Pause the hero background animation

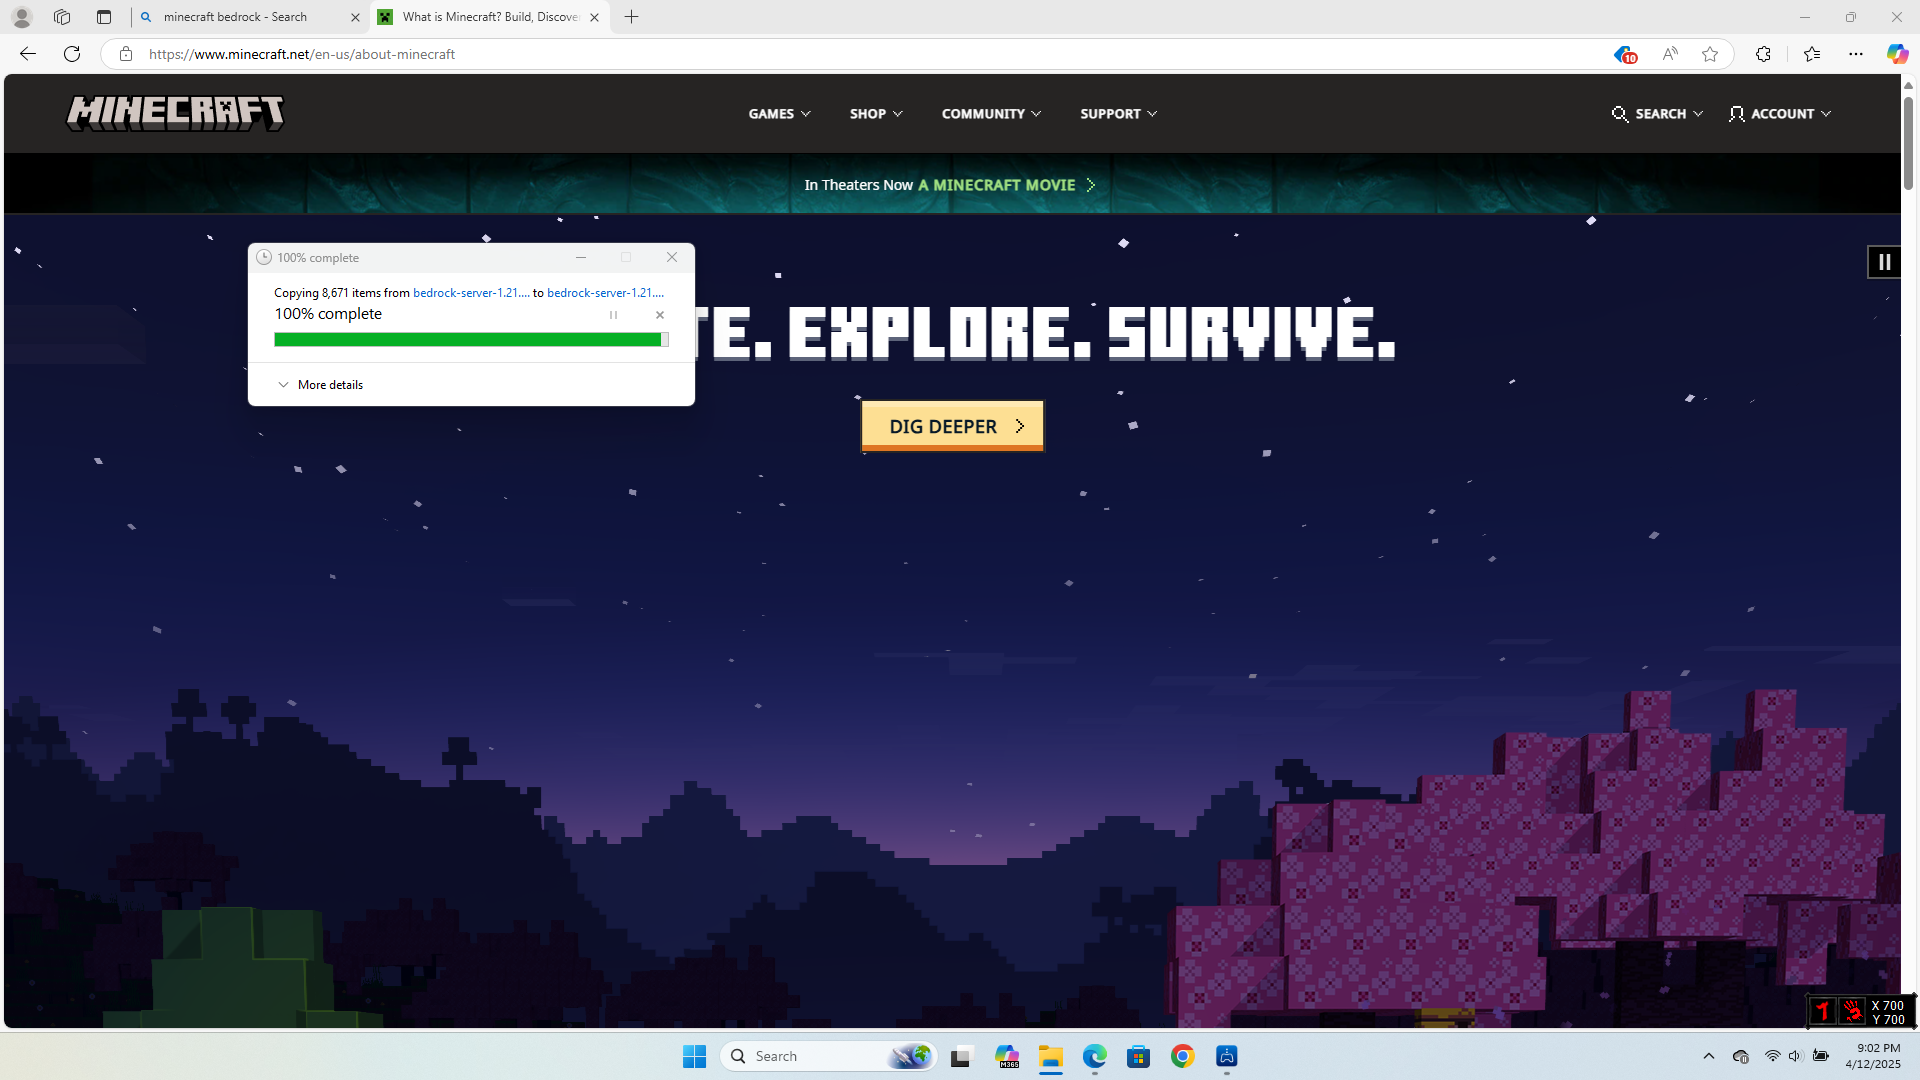[1884, 262]
